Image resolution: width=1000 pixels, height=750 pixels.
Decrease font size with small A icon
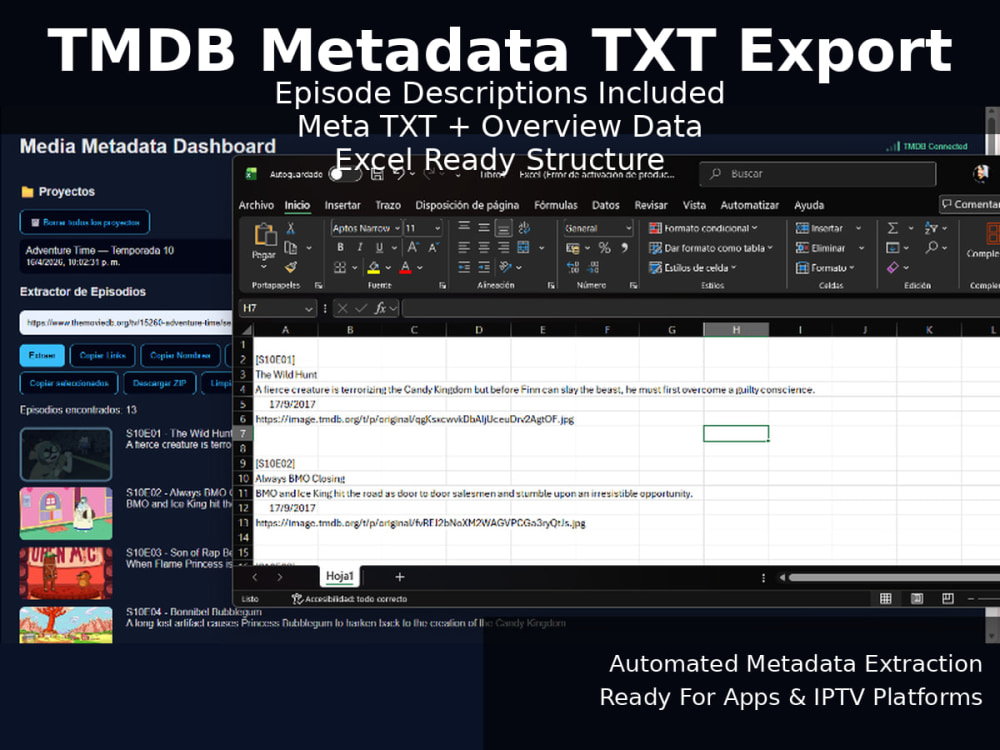[x=434, y=247]
